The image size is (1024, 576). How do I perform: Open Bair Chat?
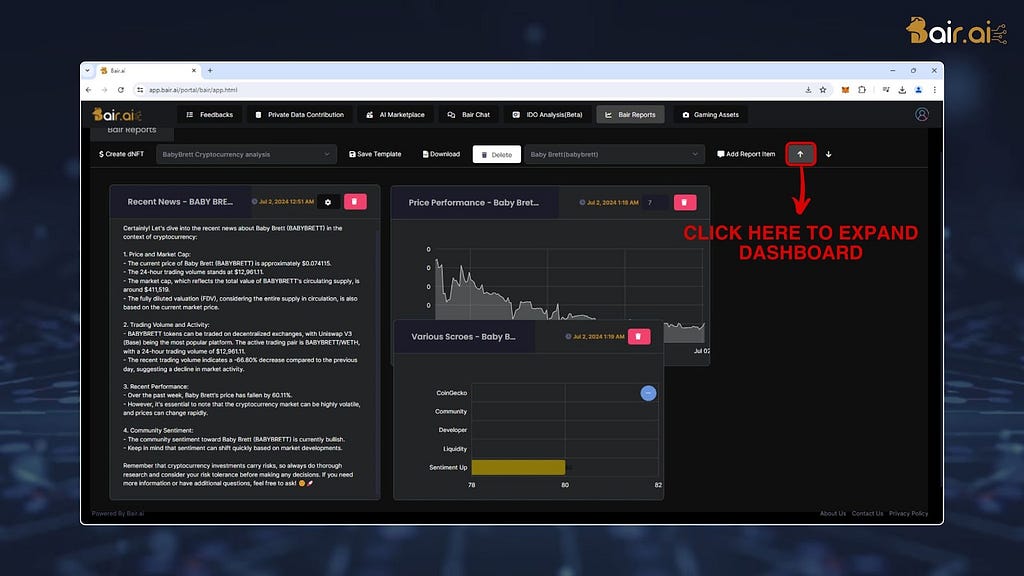point(468,115)
